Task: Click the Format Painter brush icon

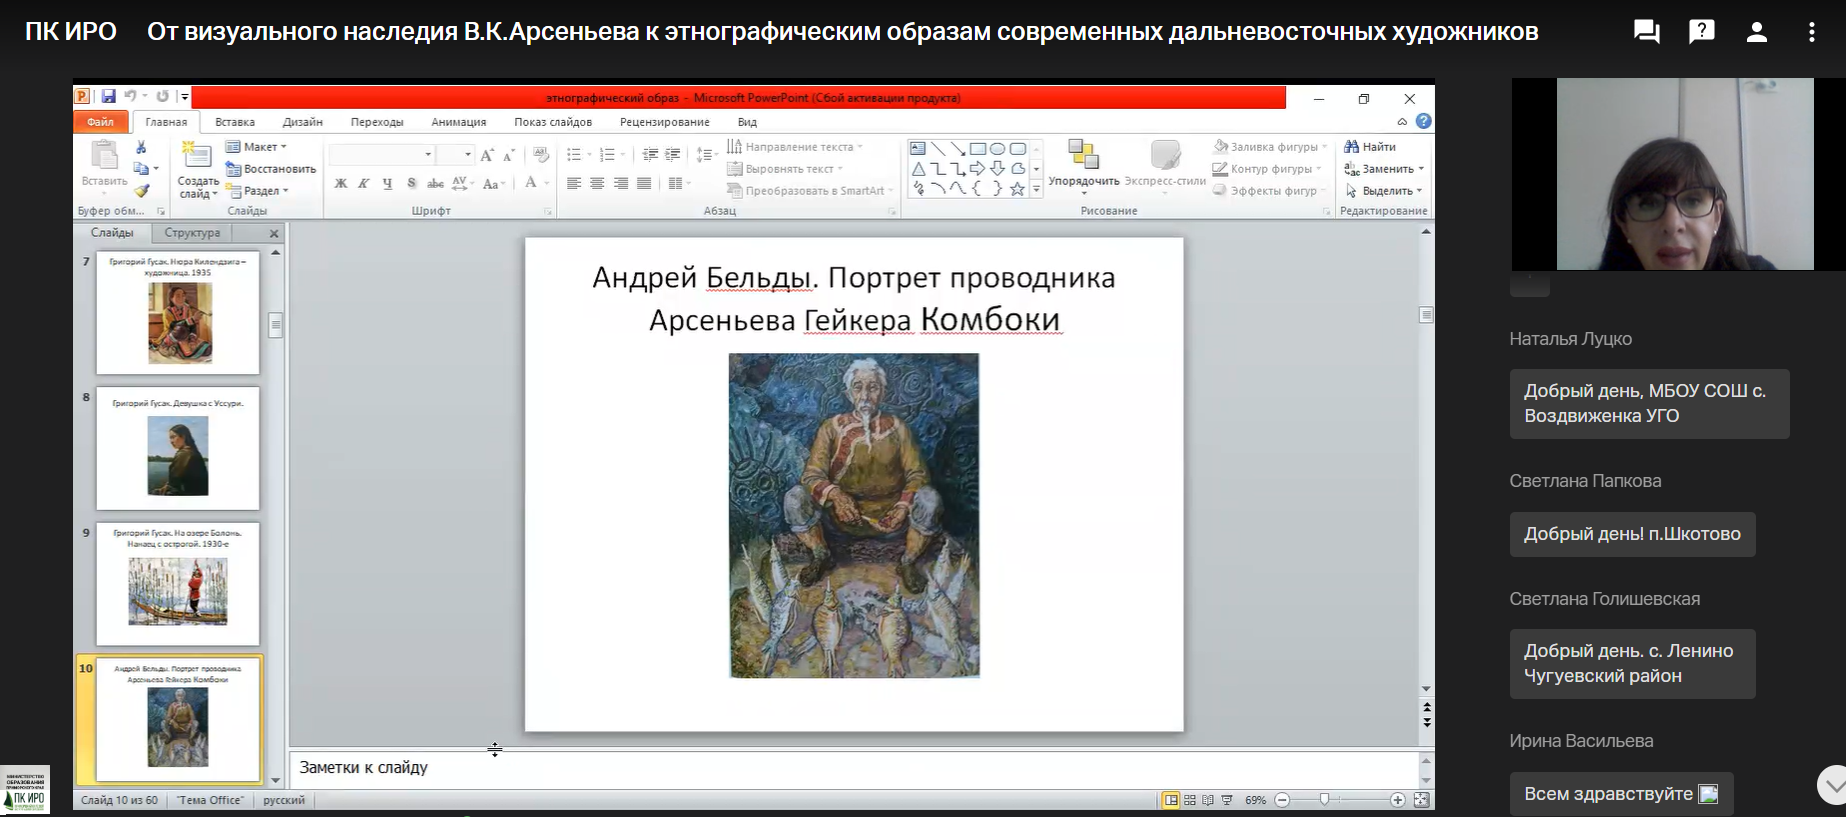Action: coord(141,190)
